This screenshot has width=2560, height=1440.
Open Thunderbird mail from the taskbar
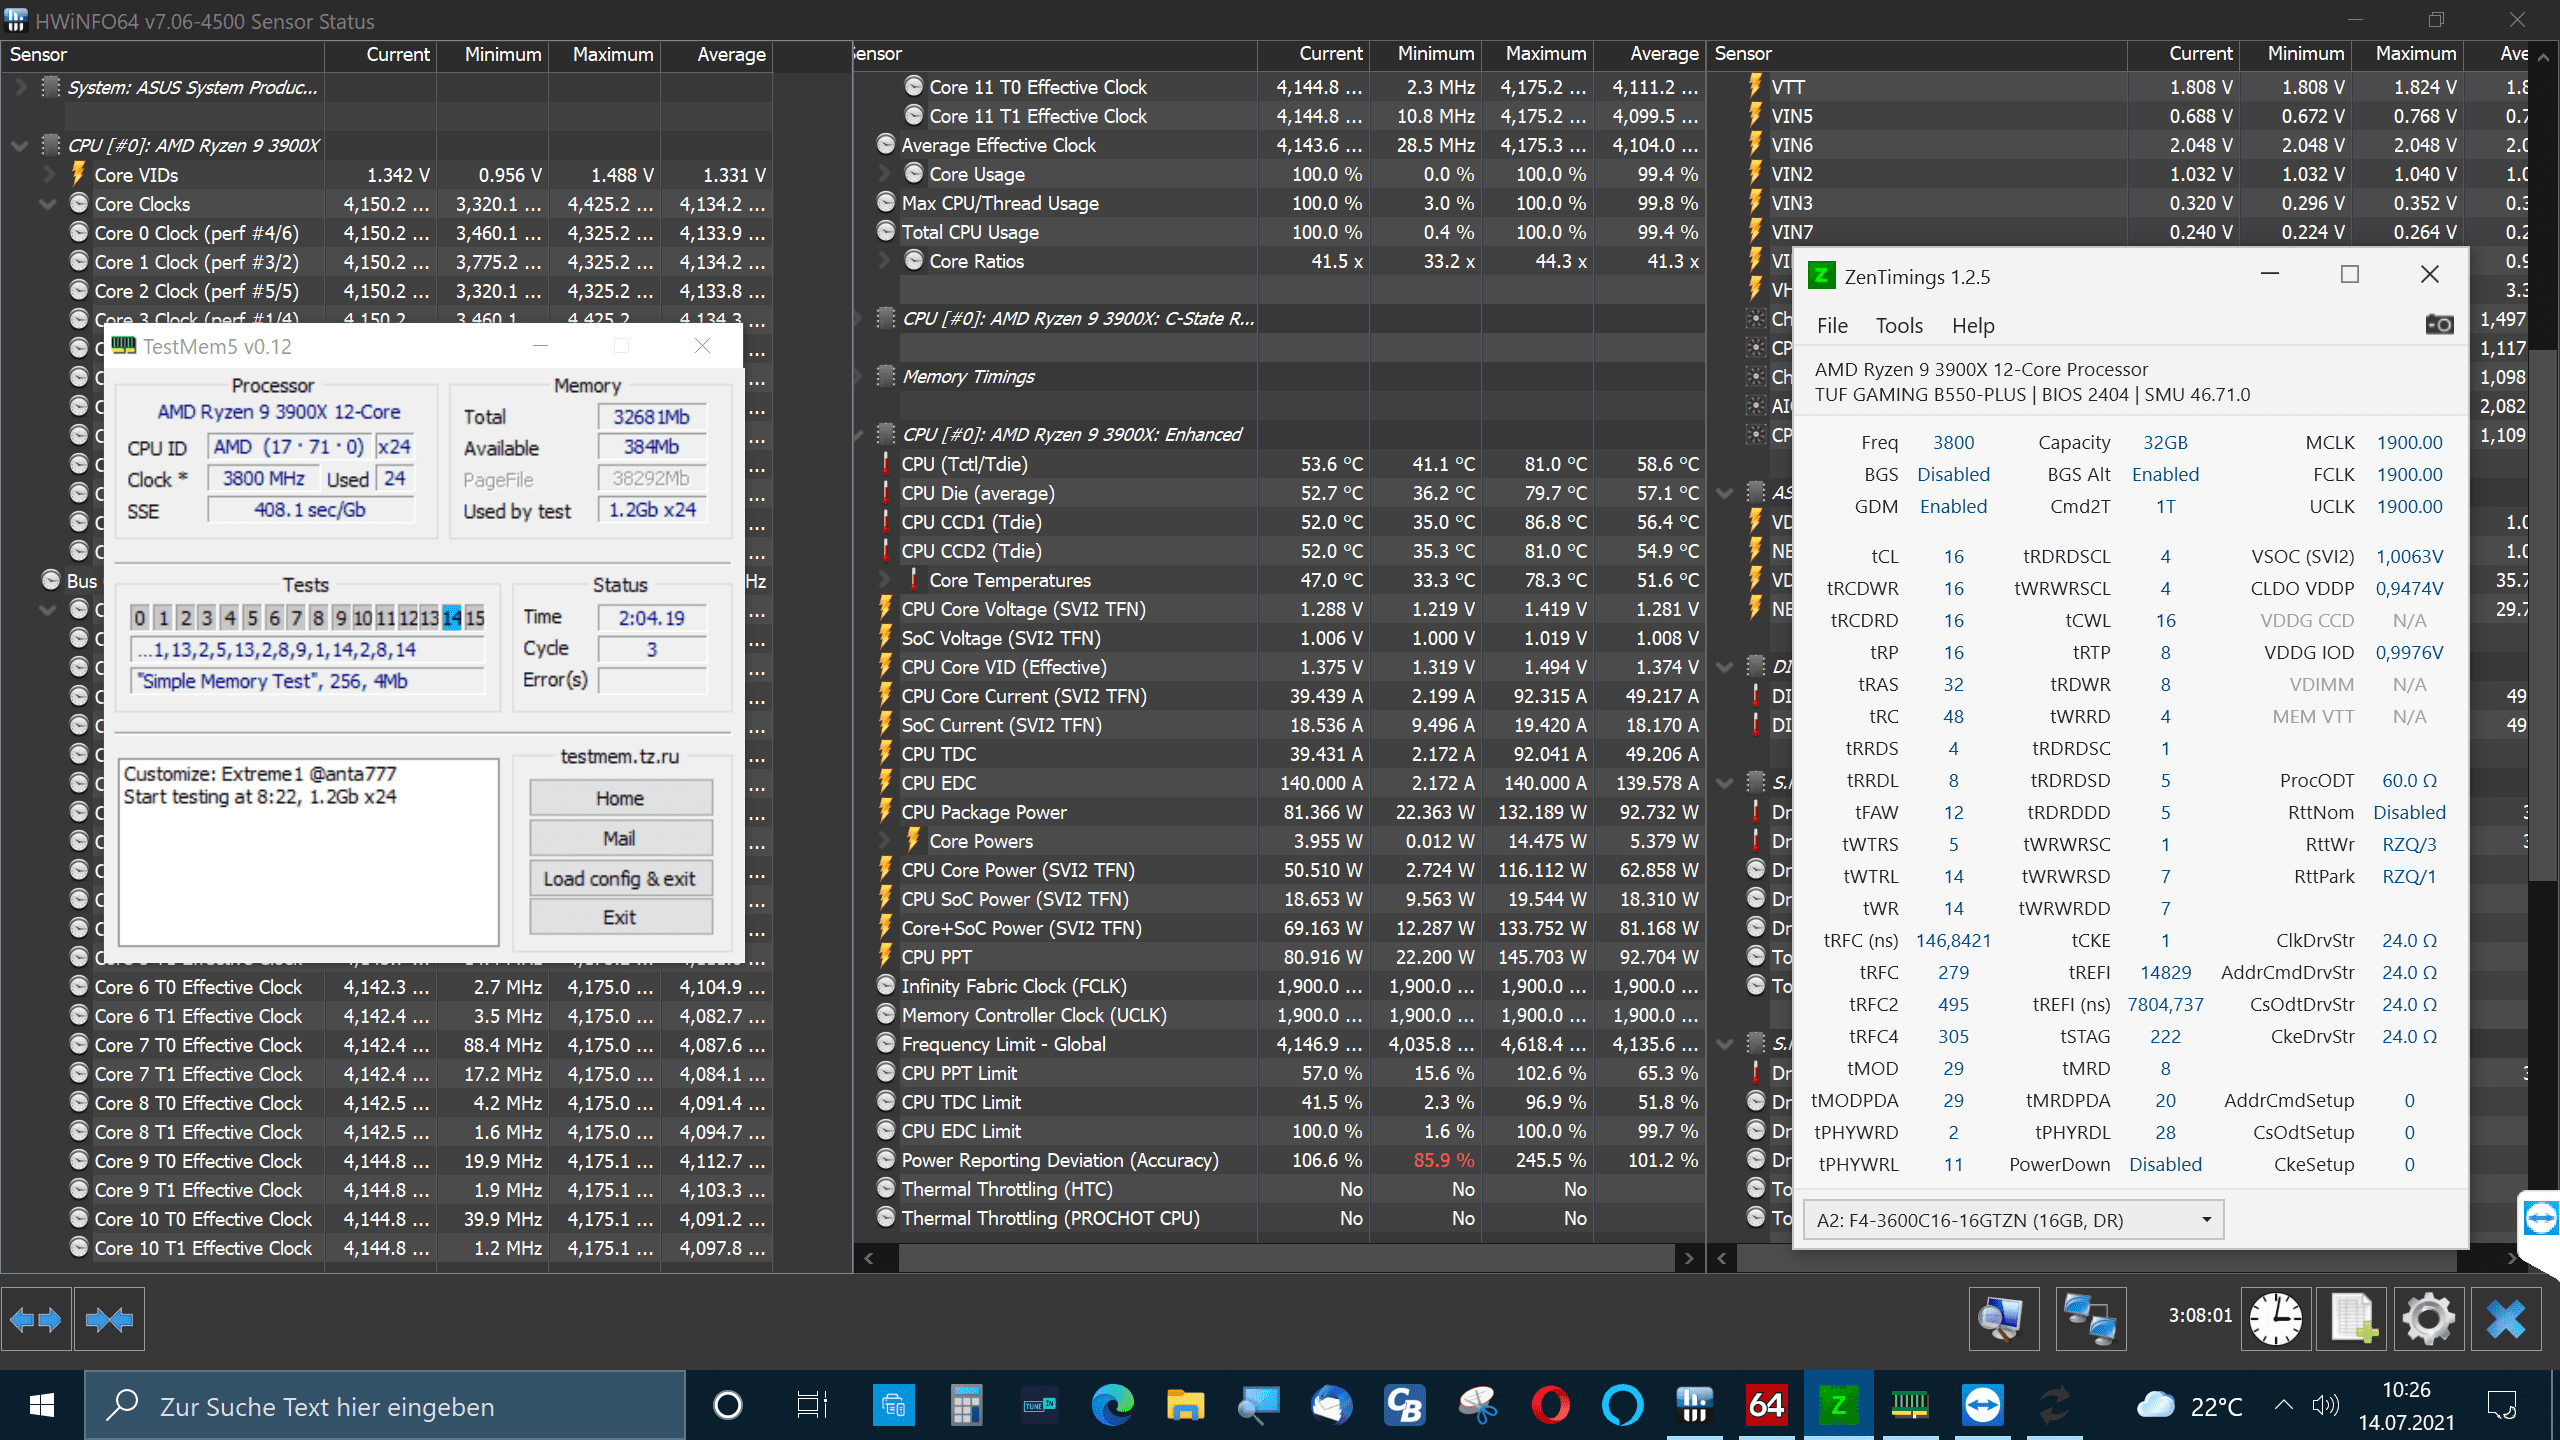tap(1332, 1406)
